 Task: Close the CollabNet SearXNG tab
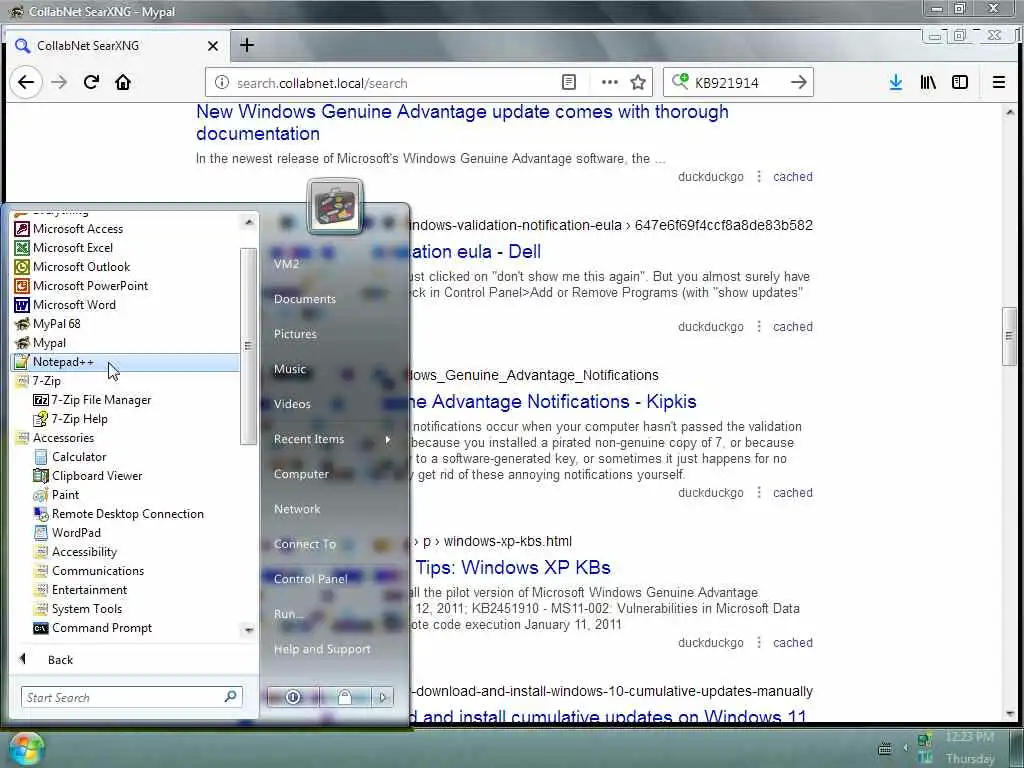pos(213,46)
